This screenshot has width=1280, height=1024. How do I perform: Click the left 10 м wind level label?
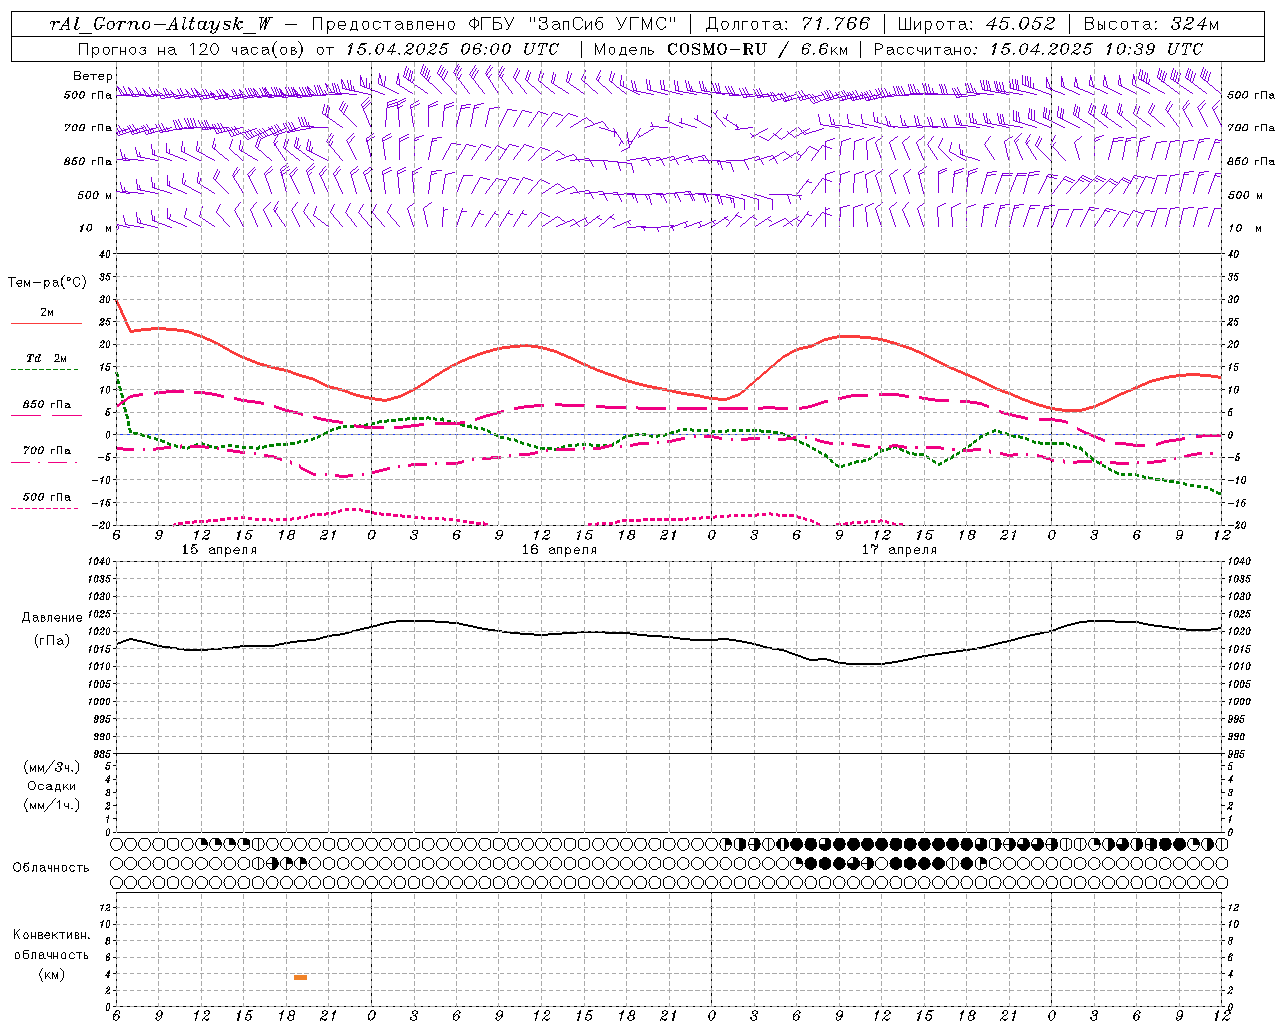click(95, 228)
